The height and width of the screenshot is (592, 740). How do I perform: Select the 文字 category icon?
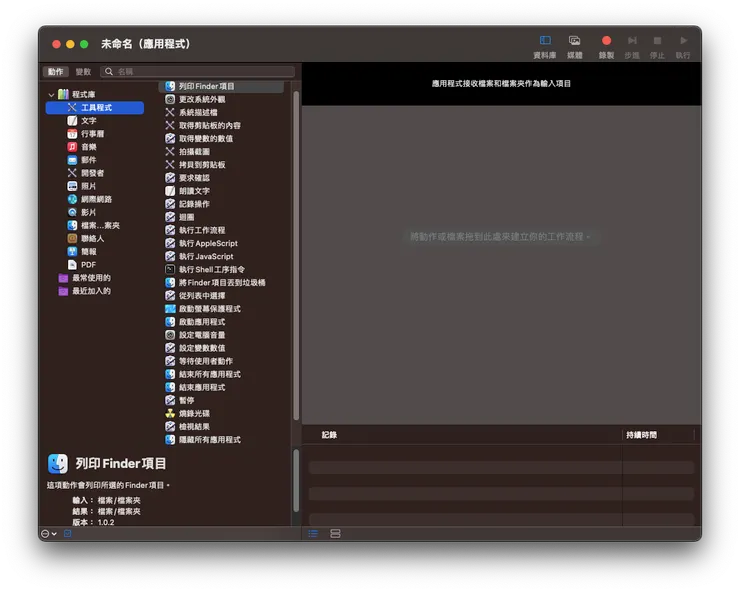point(72,121)
